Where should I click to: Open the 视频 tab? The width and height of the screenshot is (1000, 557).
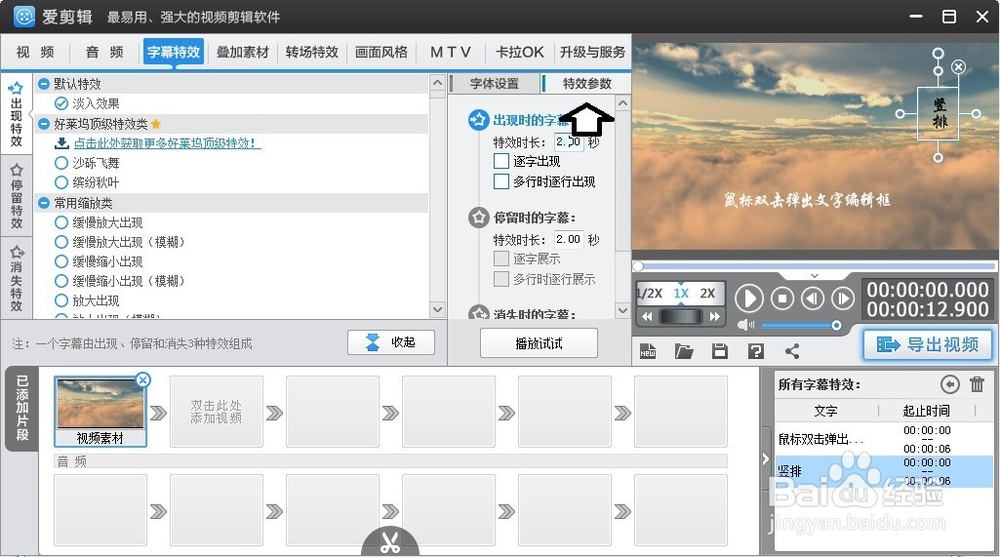coord(35,52)
